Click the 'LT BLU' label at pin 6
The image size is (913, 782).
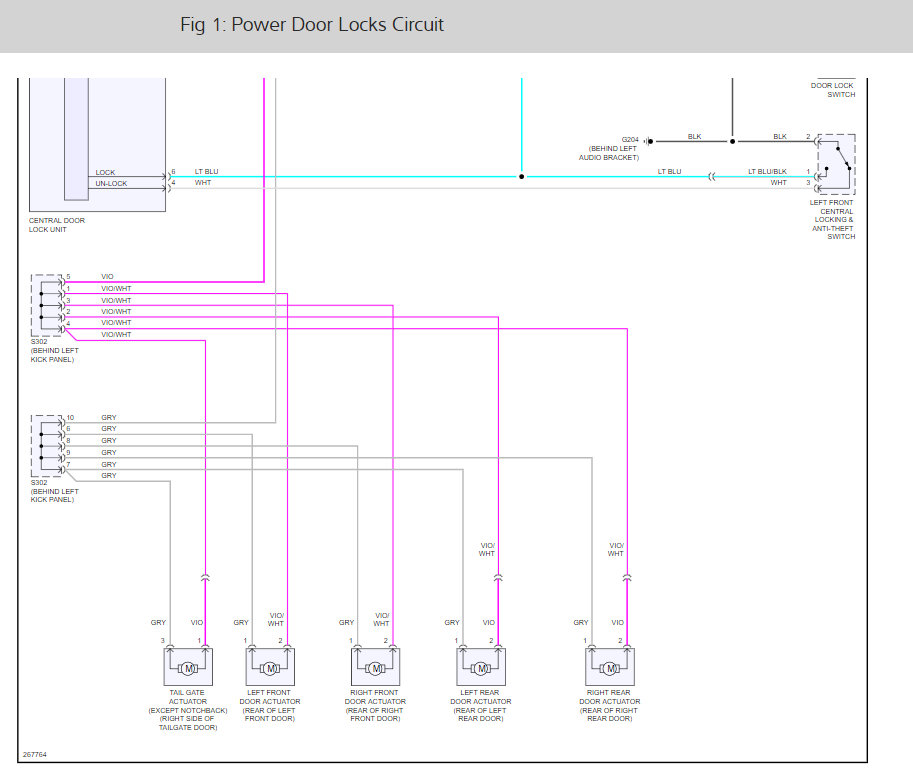point(206,171)
